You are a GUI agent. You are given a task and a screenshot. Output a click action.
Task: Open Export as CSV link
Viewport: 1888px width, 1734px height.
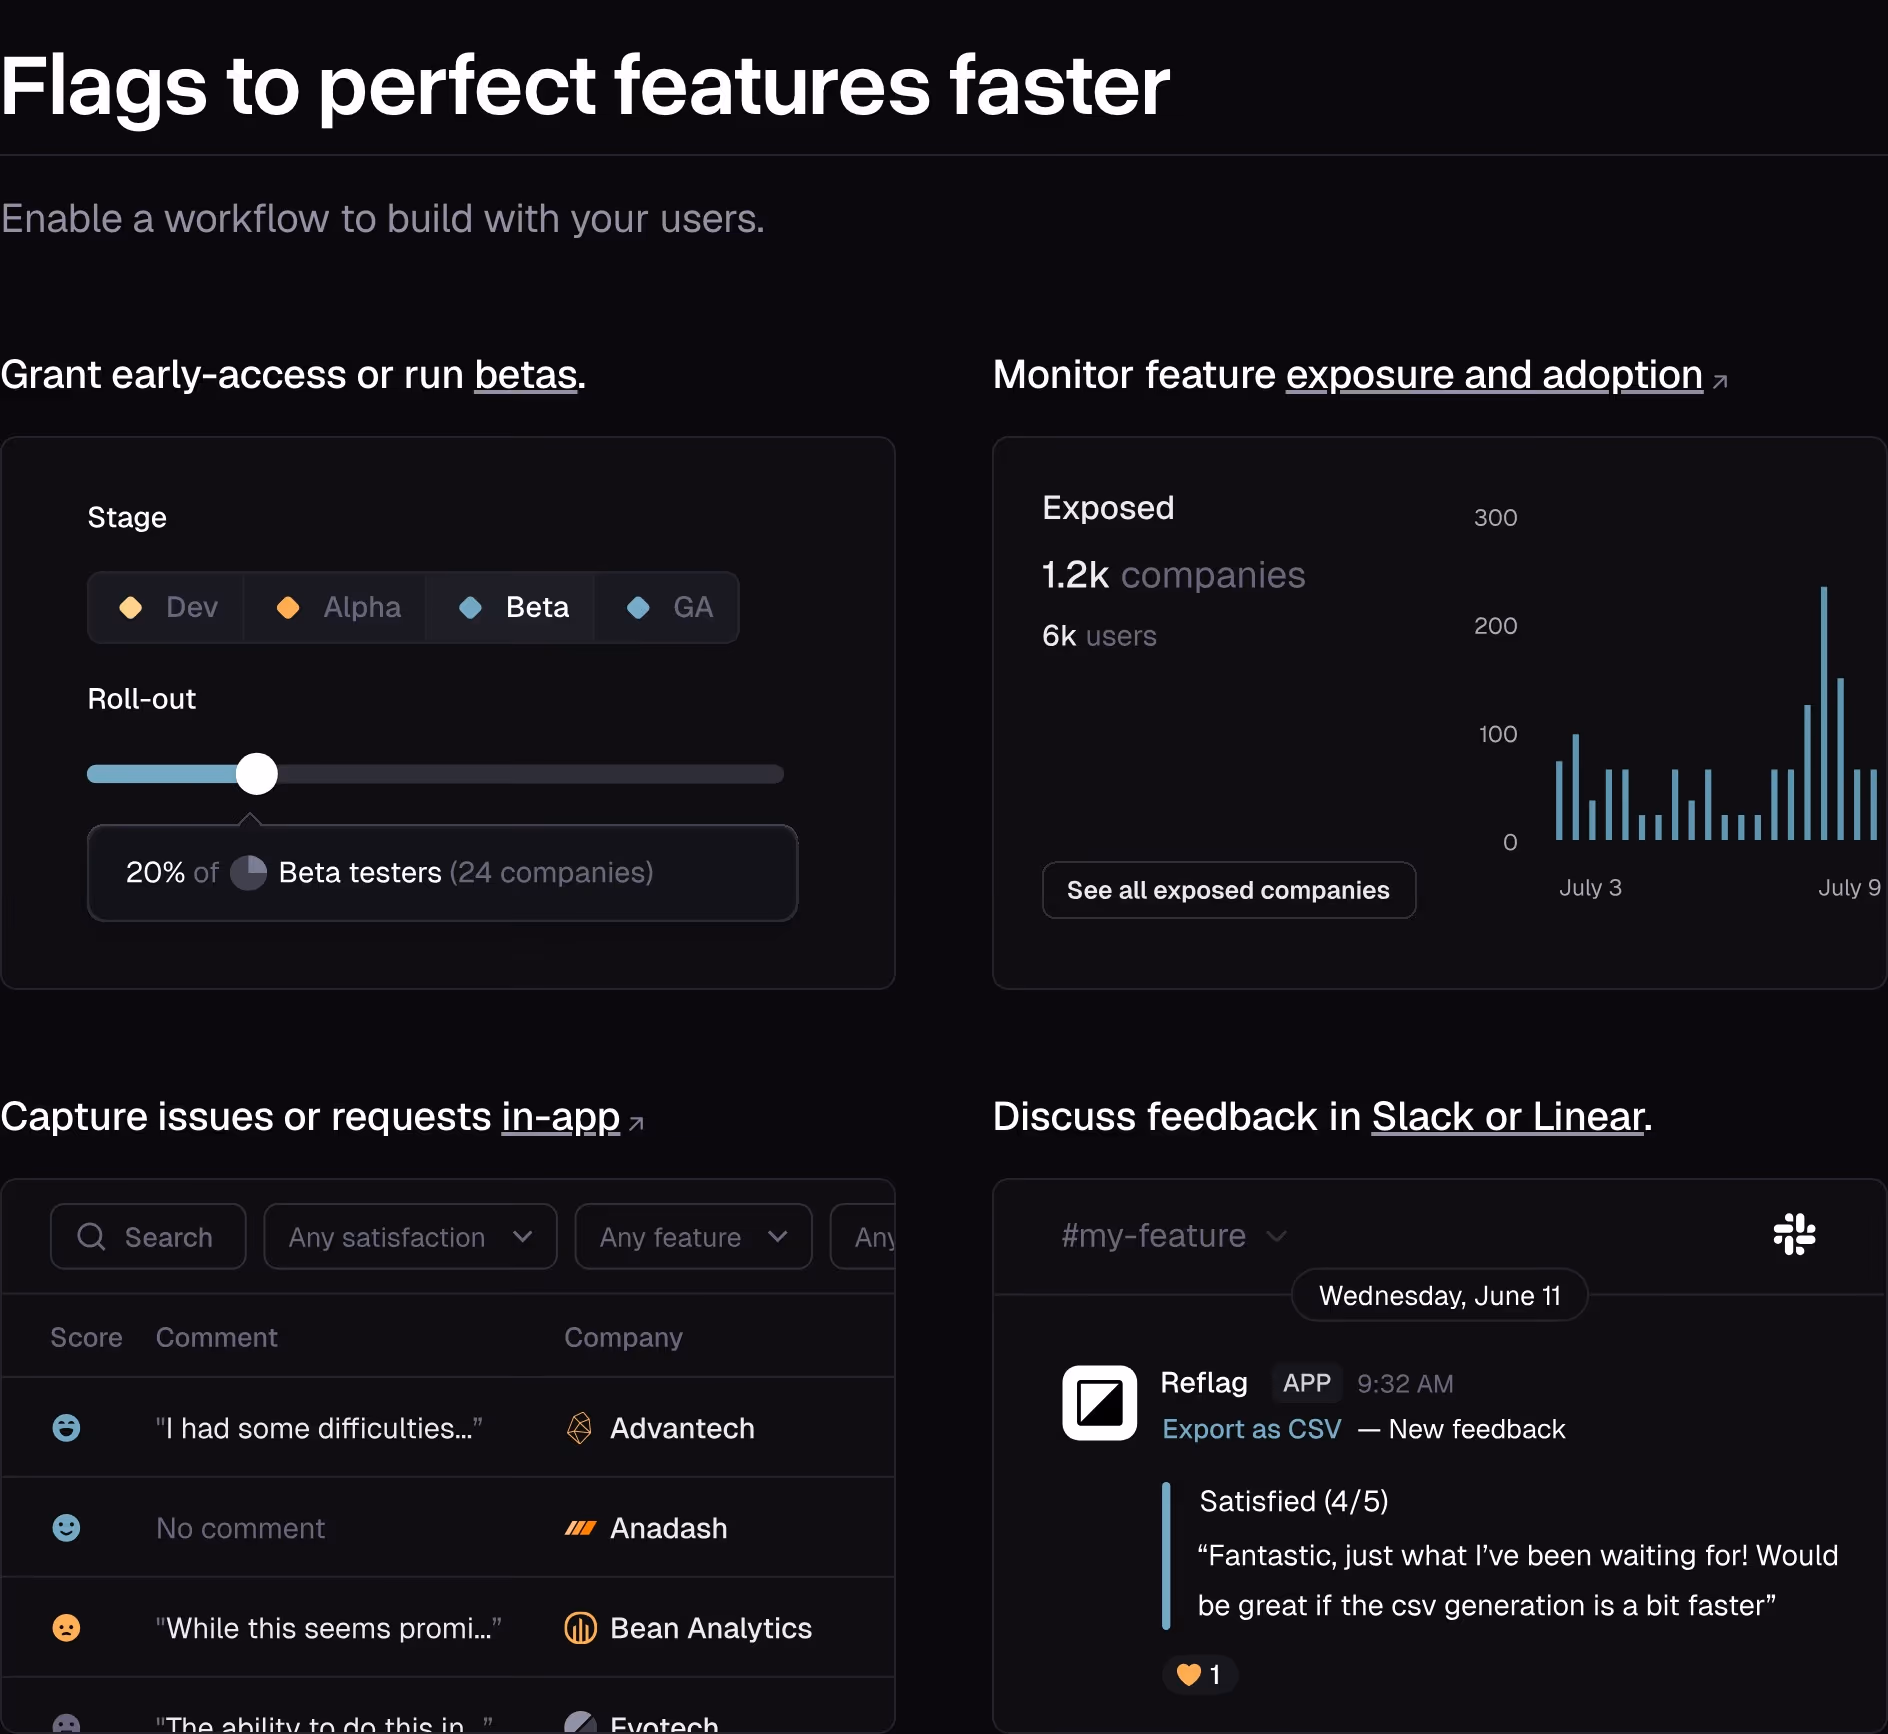(x=1251, y=1429)
